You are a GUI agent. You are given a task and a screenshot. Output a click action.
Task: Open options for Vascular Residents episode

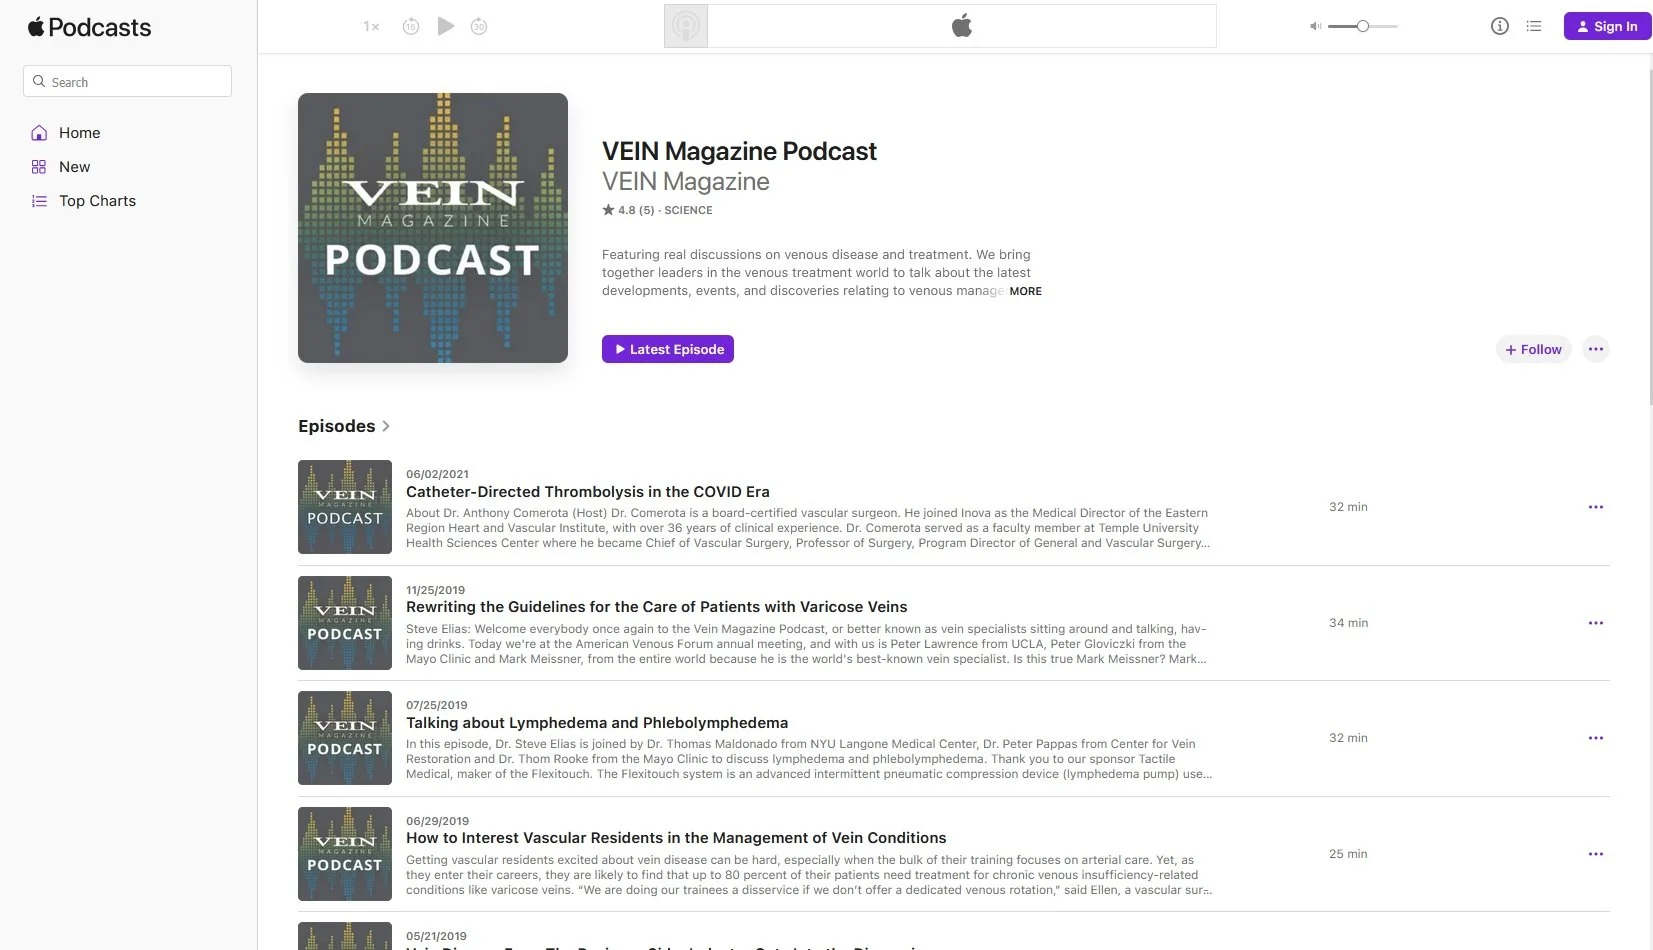(1596, 854)
